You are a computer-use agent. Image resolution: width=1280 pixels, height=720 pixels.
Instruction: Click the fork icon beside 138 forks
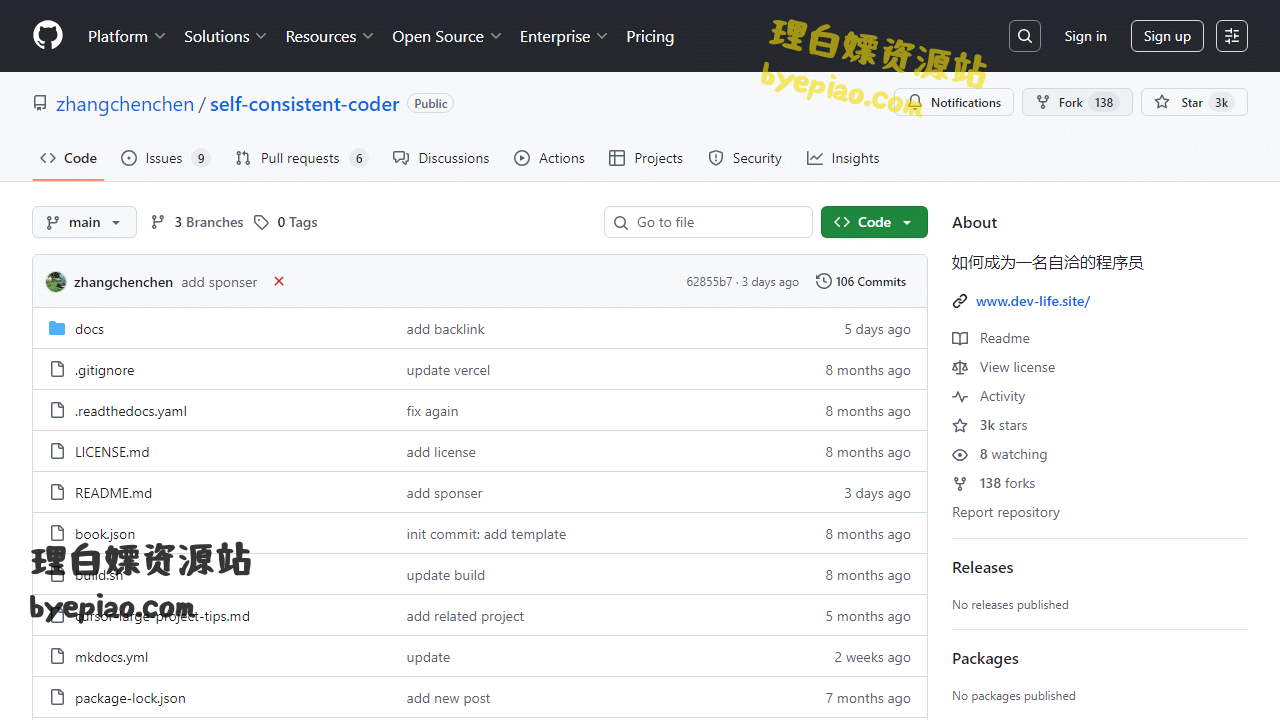click(x=960, y=483)
